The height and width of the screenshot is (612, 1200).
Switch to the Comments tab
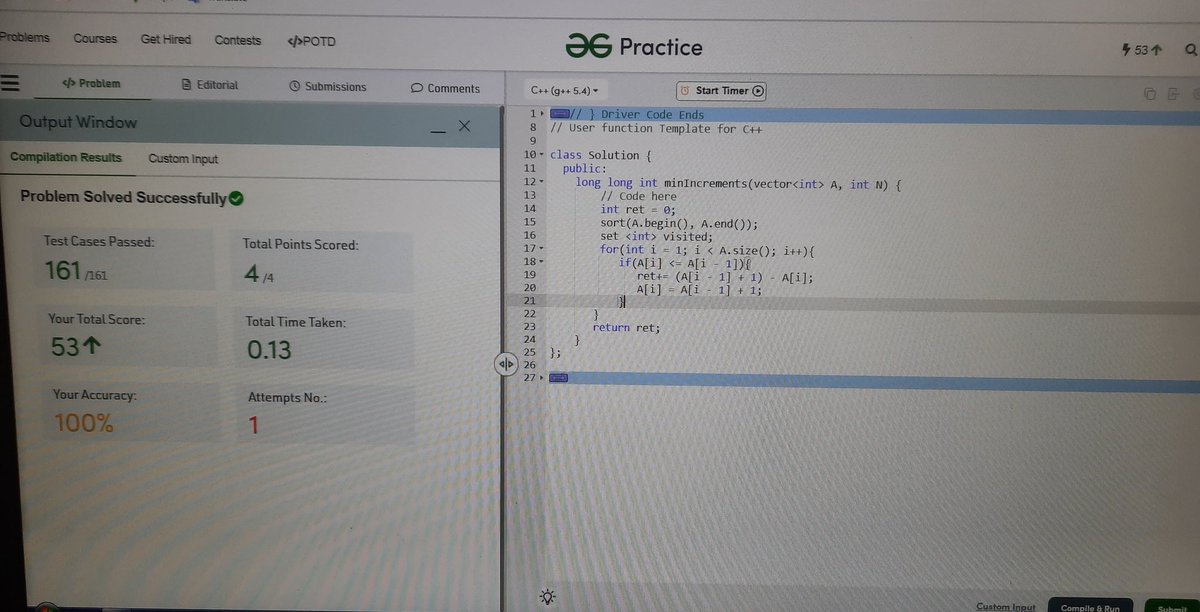pyautogui.click(x=446, y=88)
